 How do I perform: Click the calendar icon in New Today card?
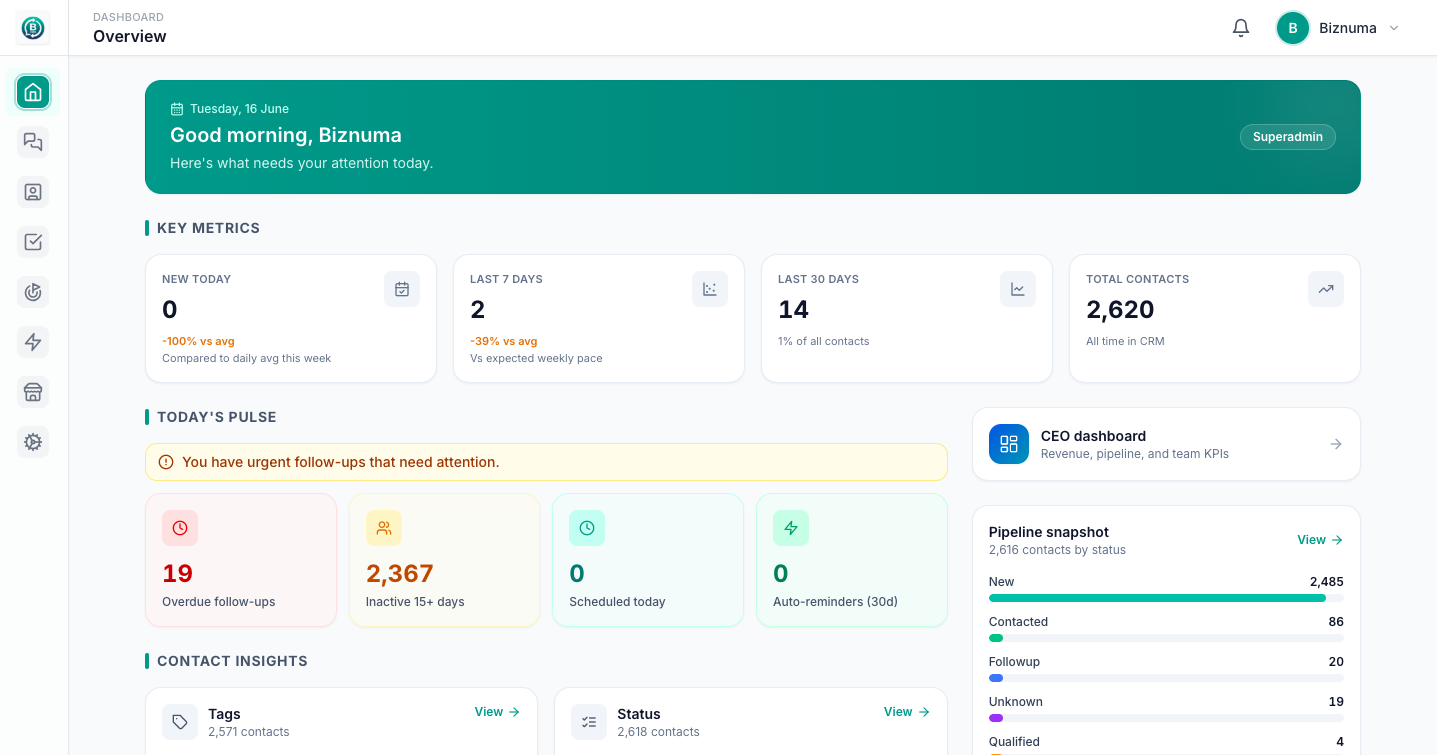402,289
